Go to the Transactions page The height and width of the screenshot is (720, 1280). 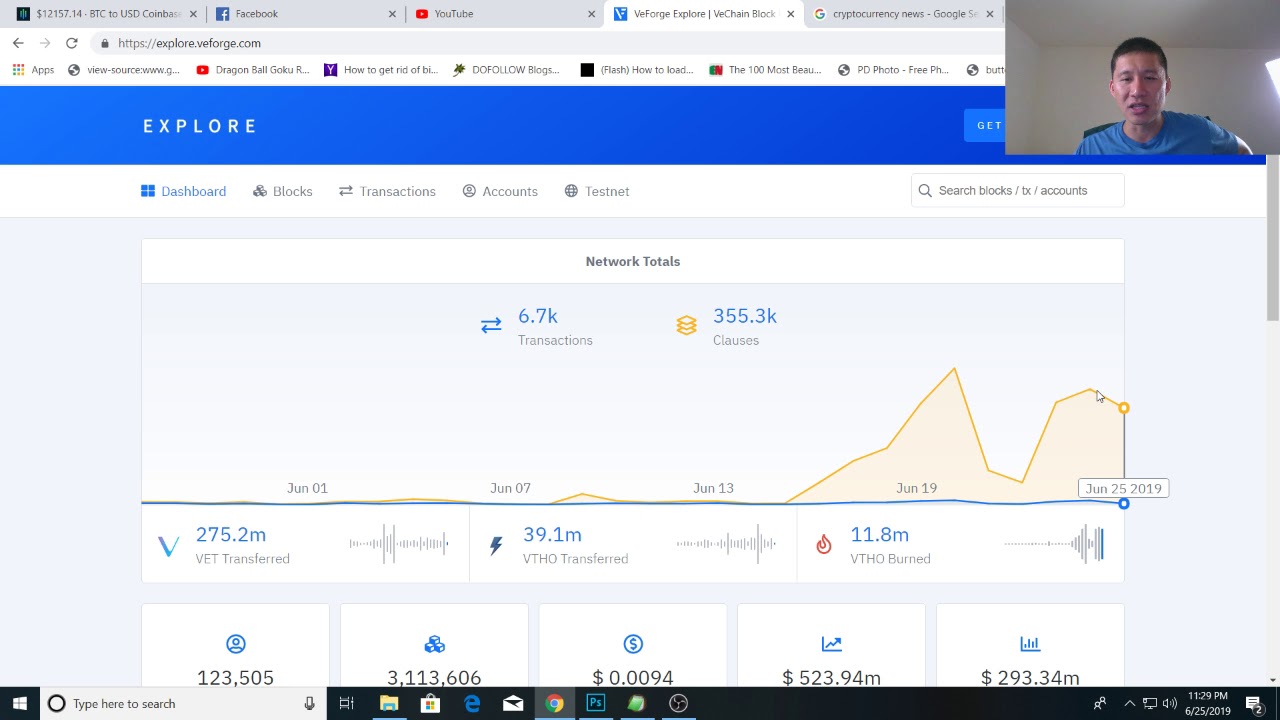pos(387,191)
